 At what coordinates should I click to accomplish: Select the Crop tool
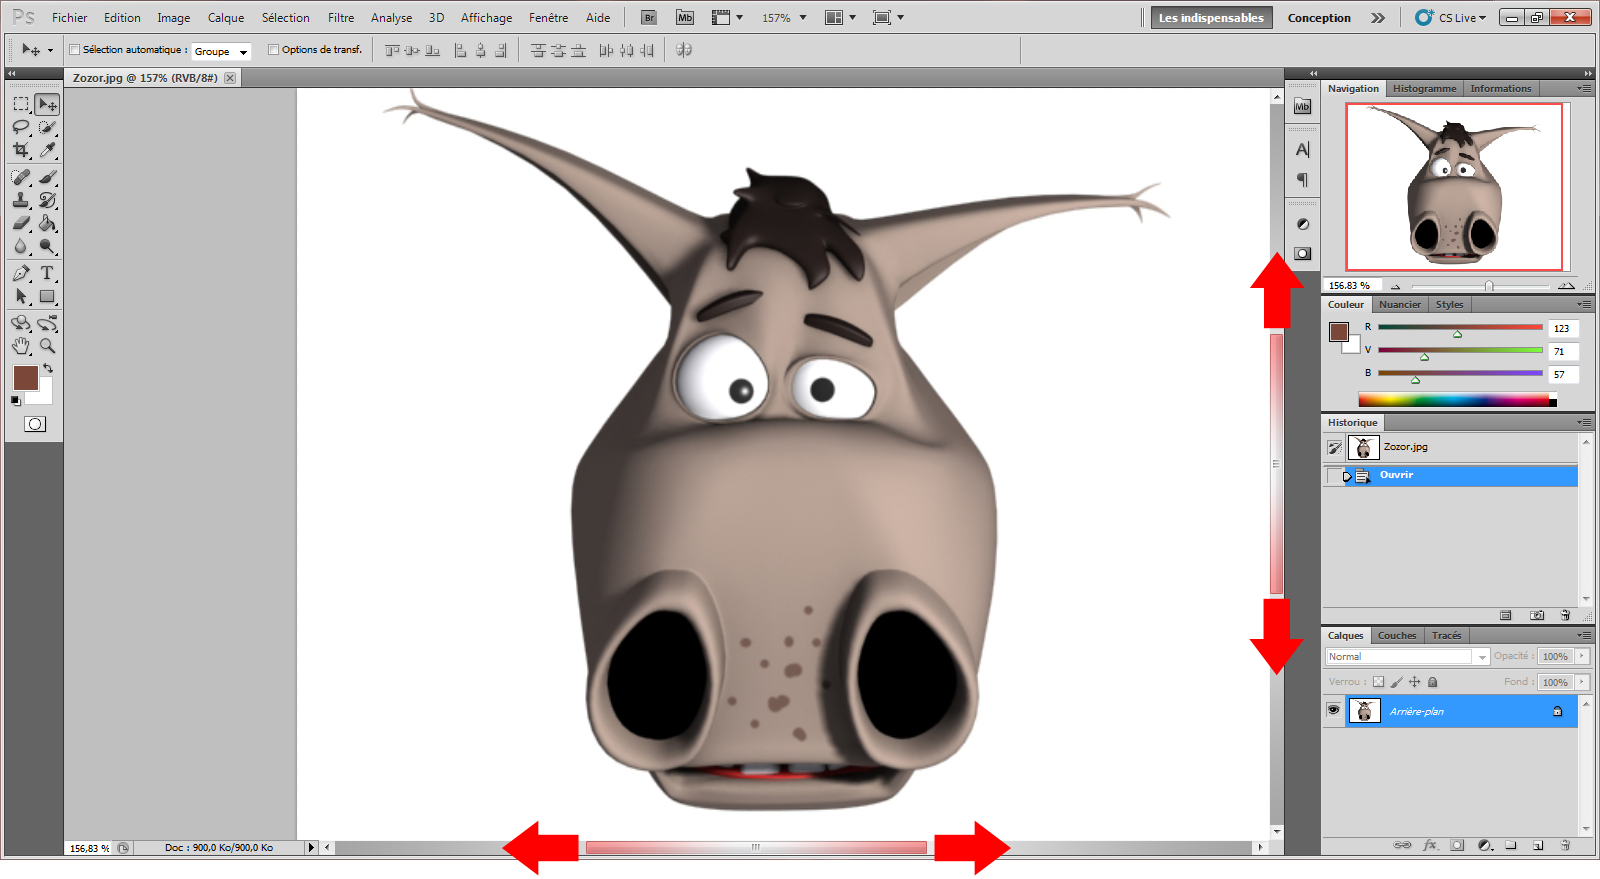click(x=21, y=150)
